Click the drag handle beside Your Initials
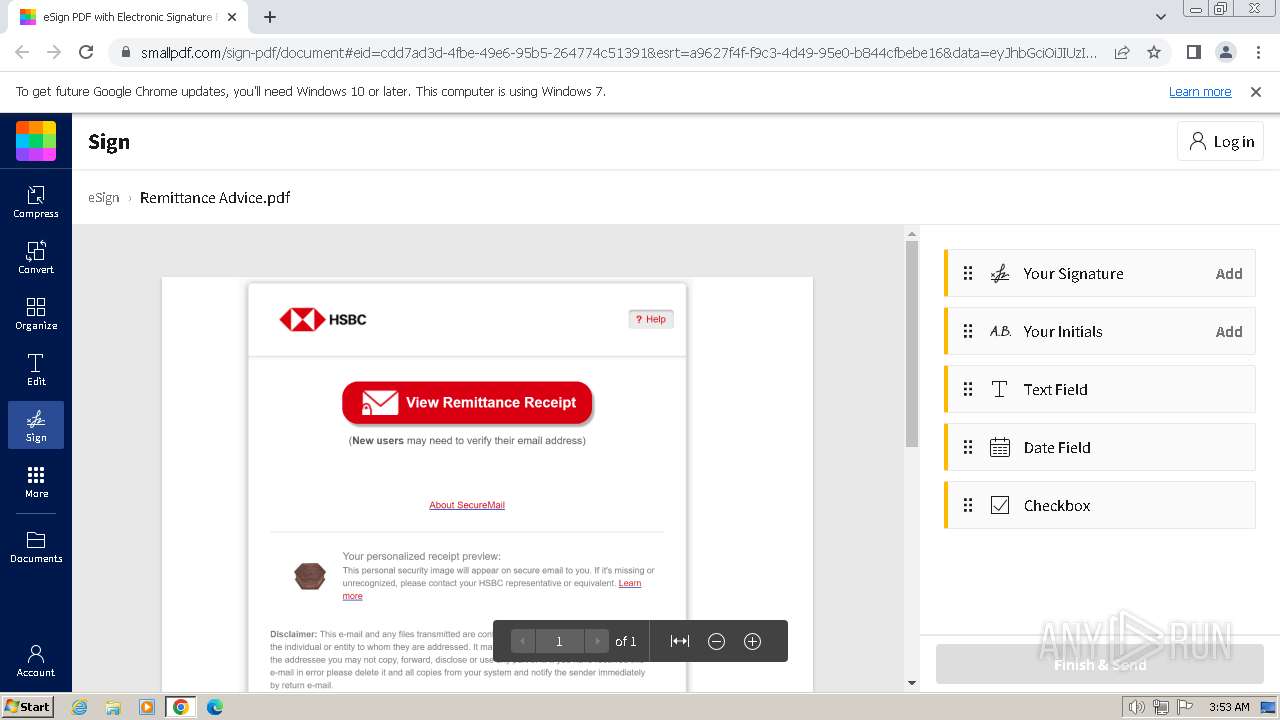1280x720 pixels. [x=968, y=332]
